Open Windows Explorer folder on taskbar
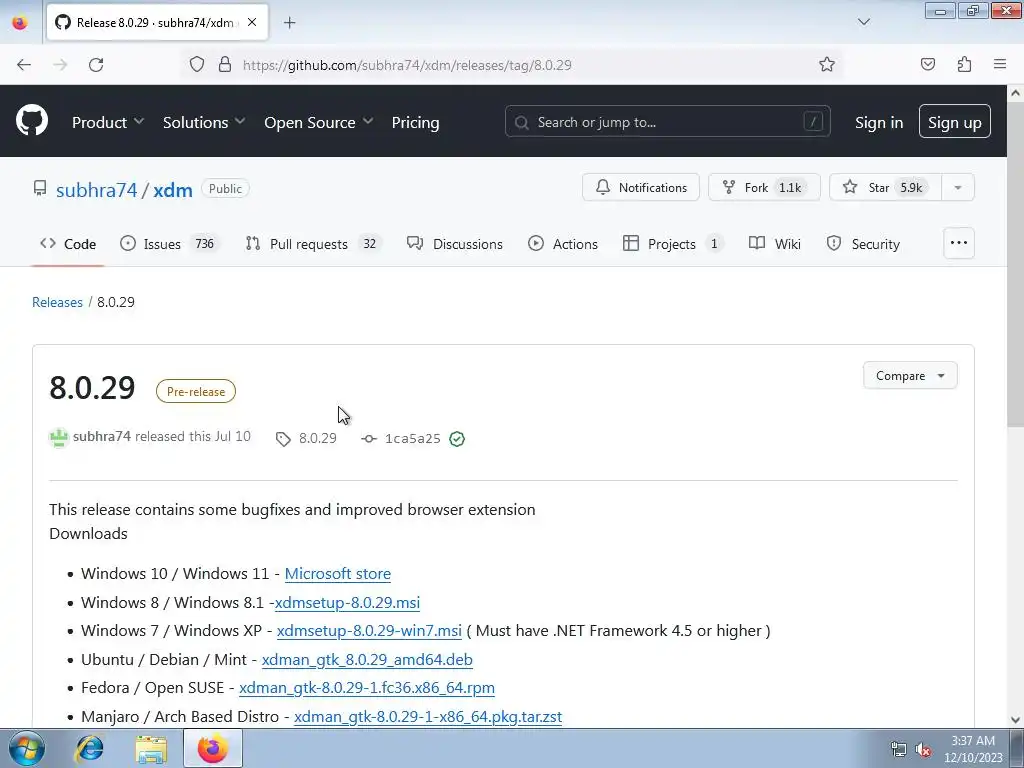 [x=151, y=749]
